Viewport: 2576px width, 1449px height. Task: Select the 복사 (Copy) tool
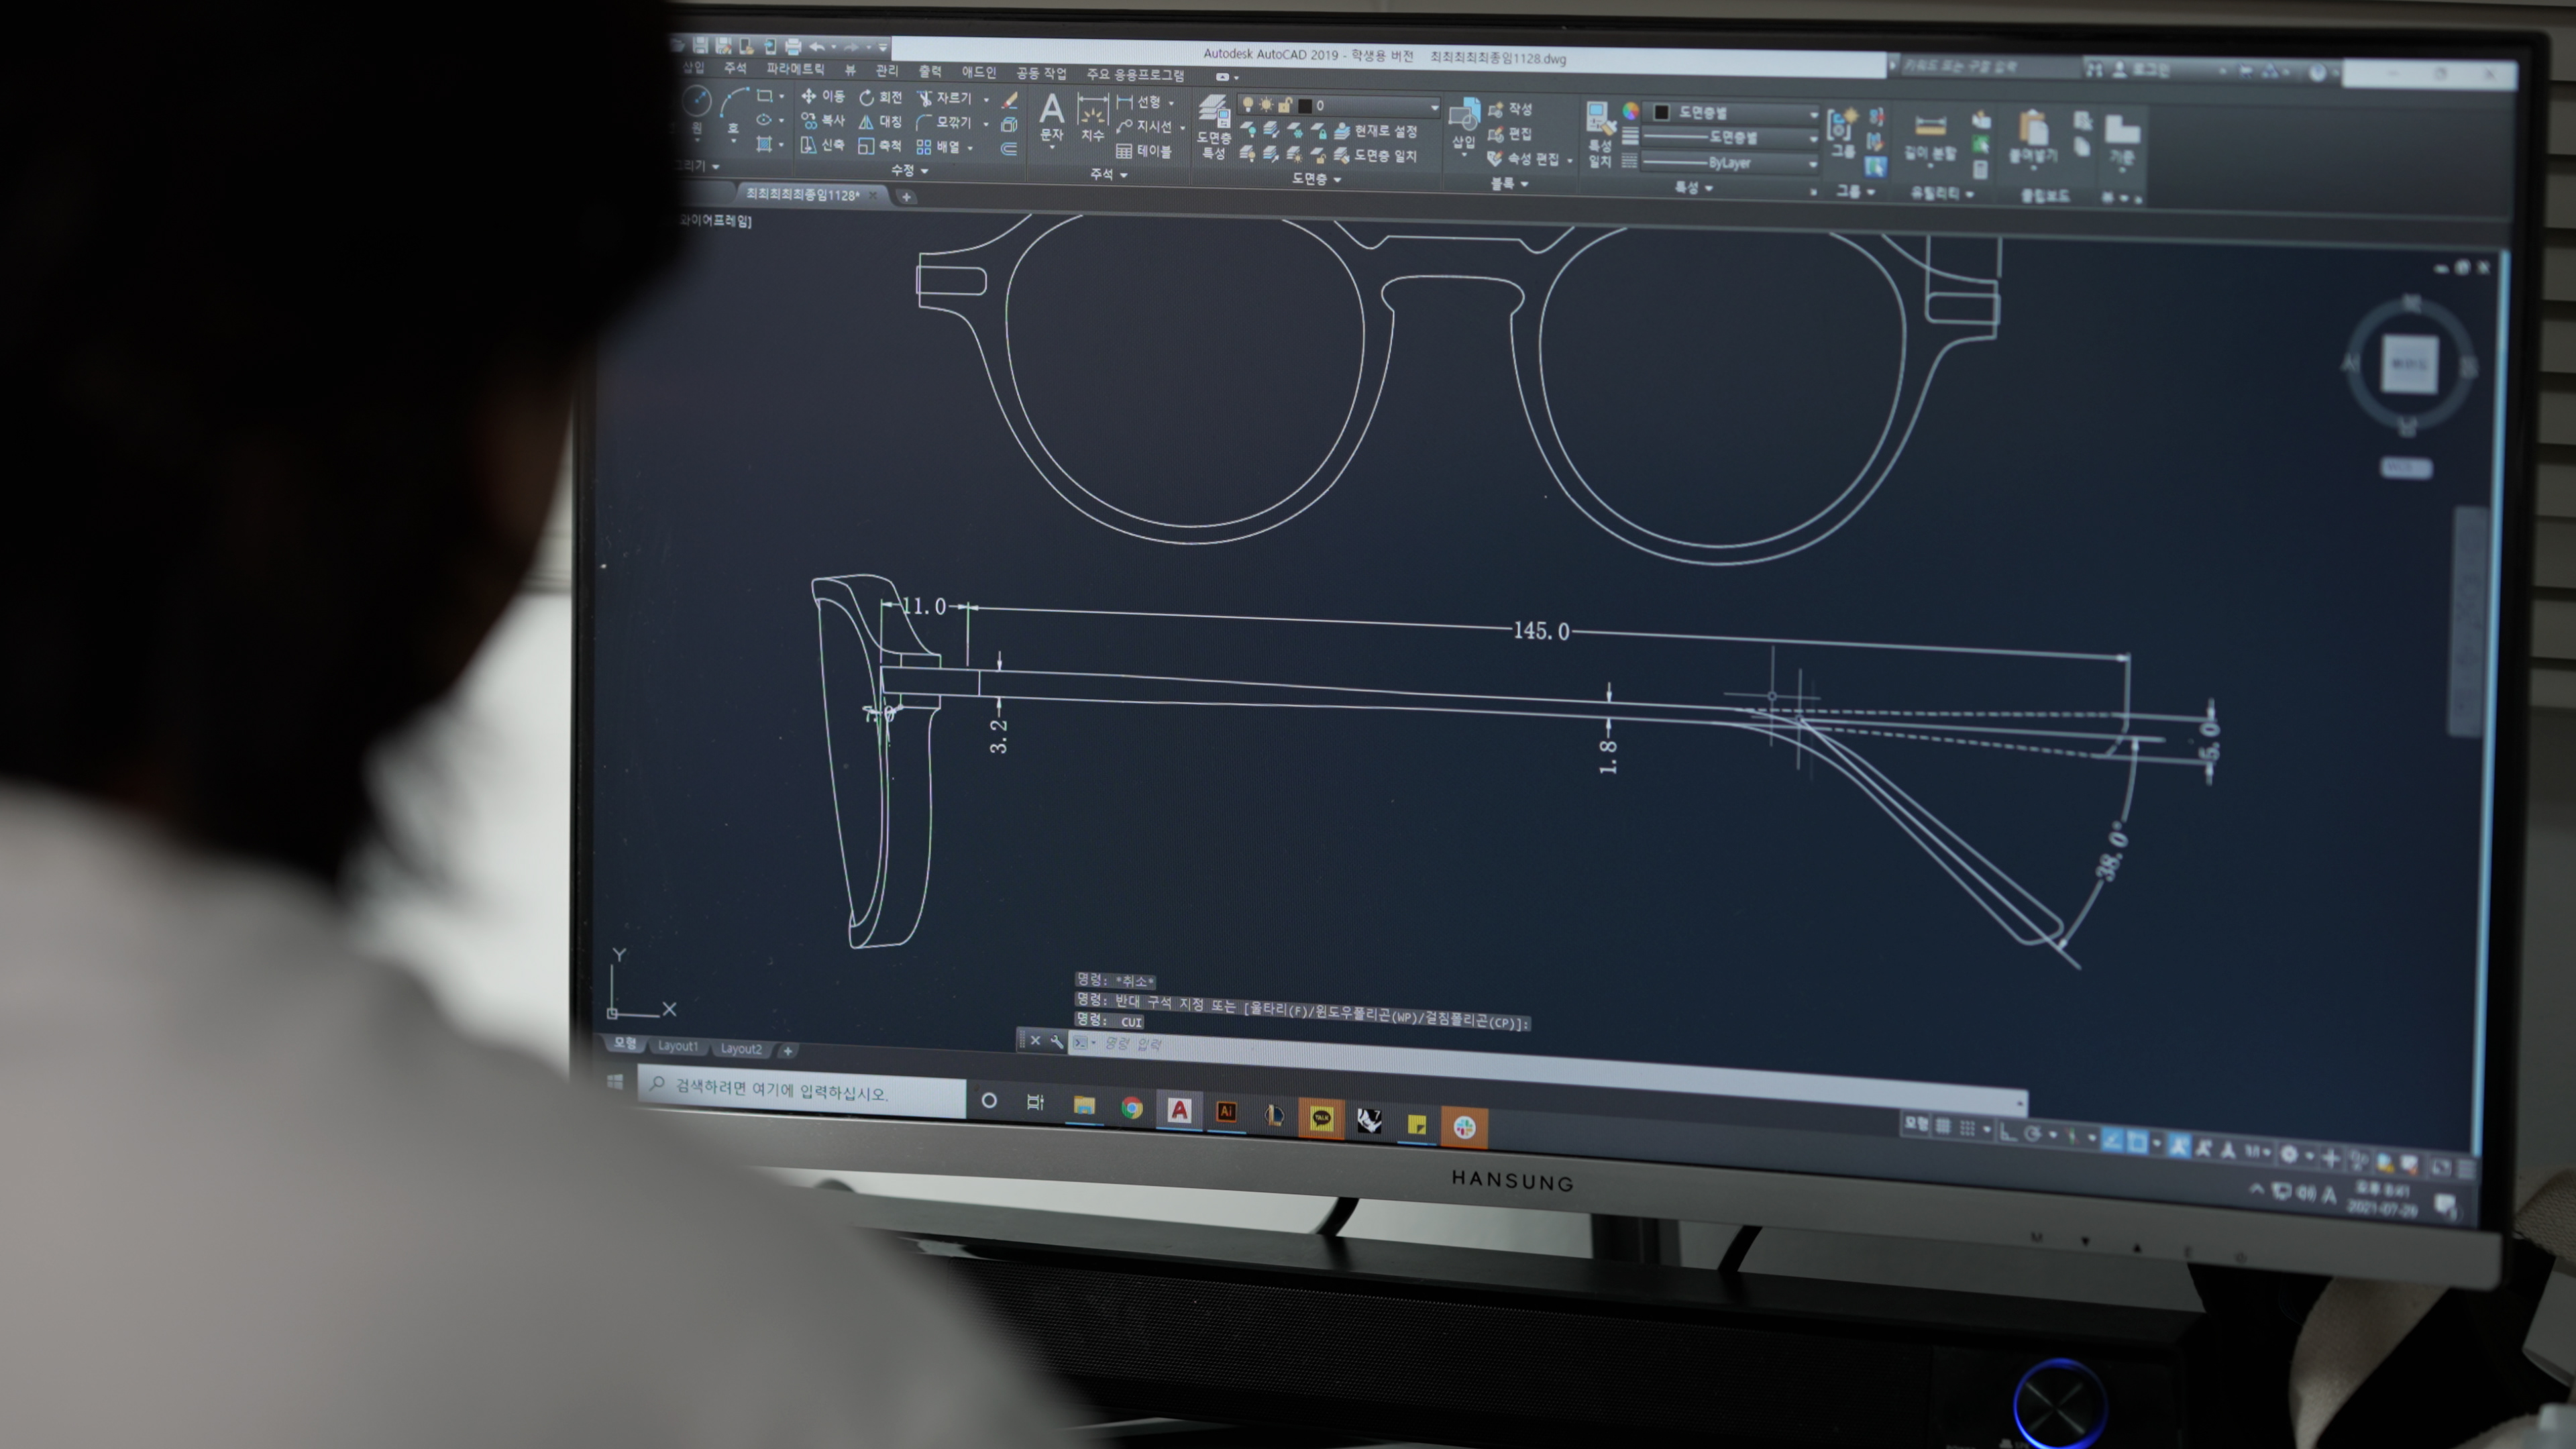pyautogui.click(x=823, y=120)
